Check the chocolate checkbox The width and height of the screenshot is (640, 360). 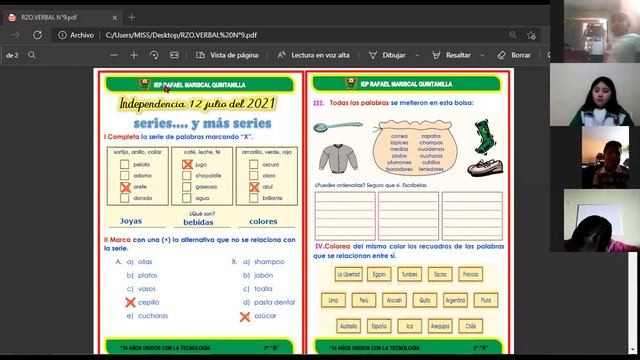coord(187,176)
